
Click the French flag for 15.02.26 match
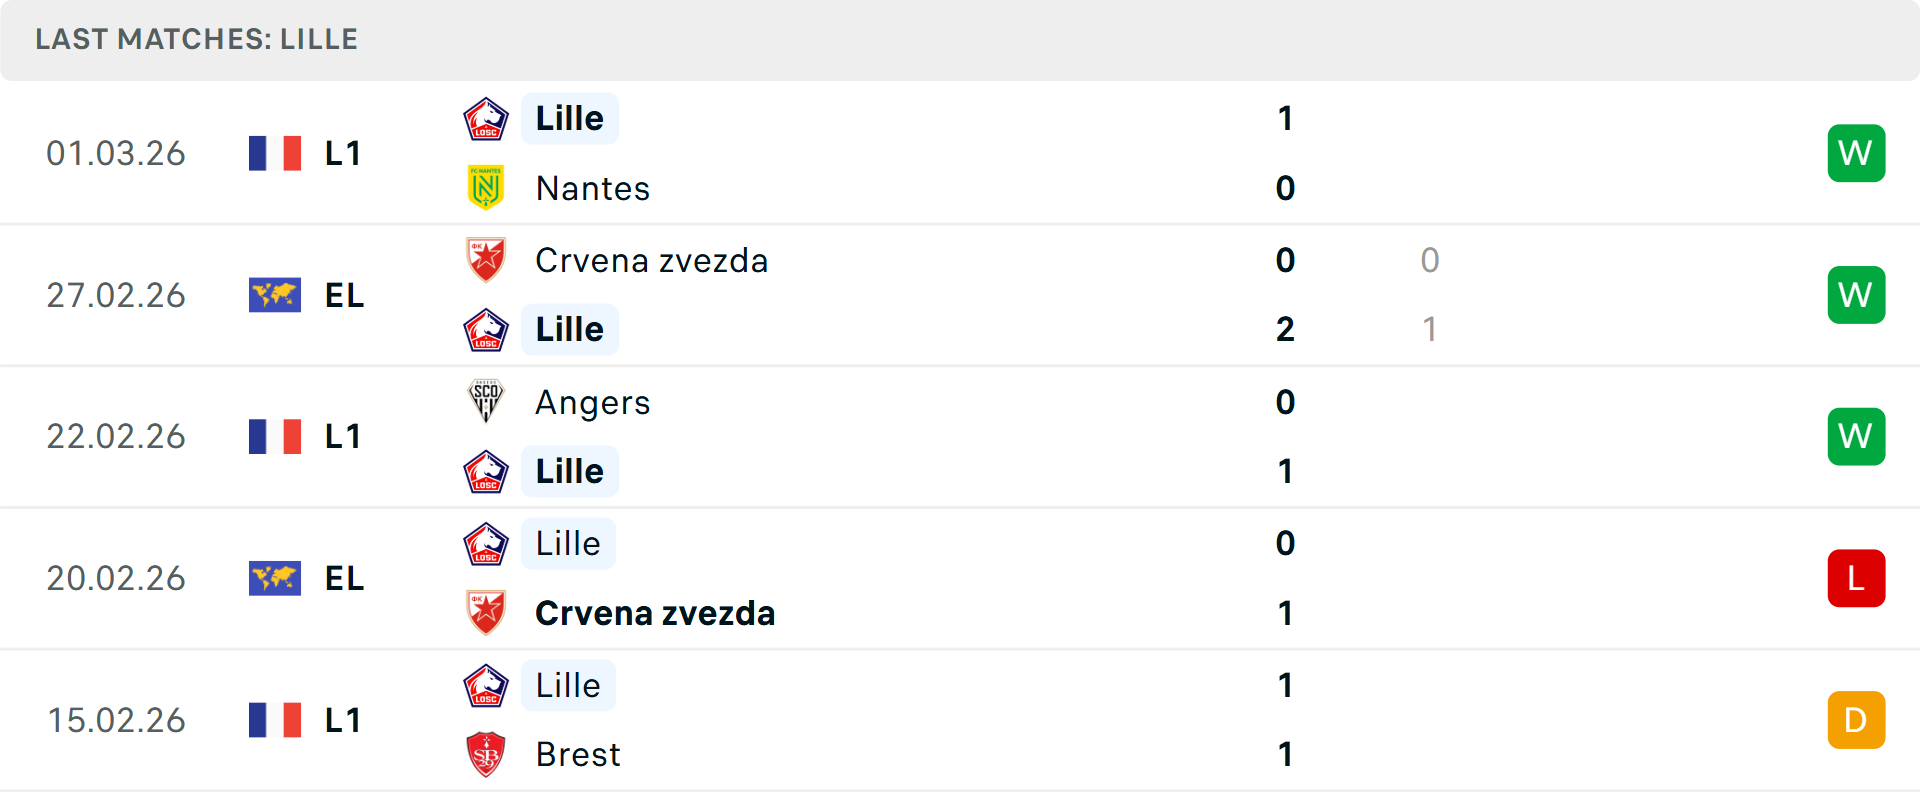(275, 720)
